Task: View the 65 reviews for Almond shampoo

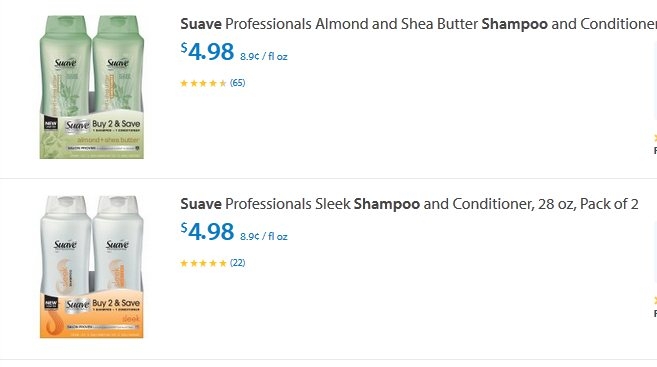Action: tap(238, 83)
